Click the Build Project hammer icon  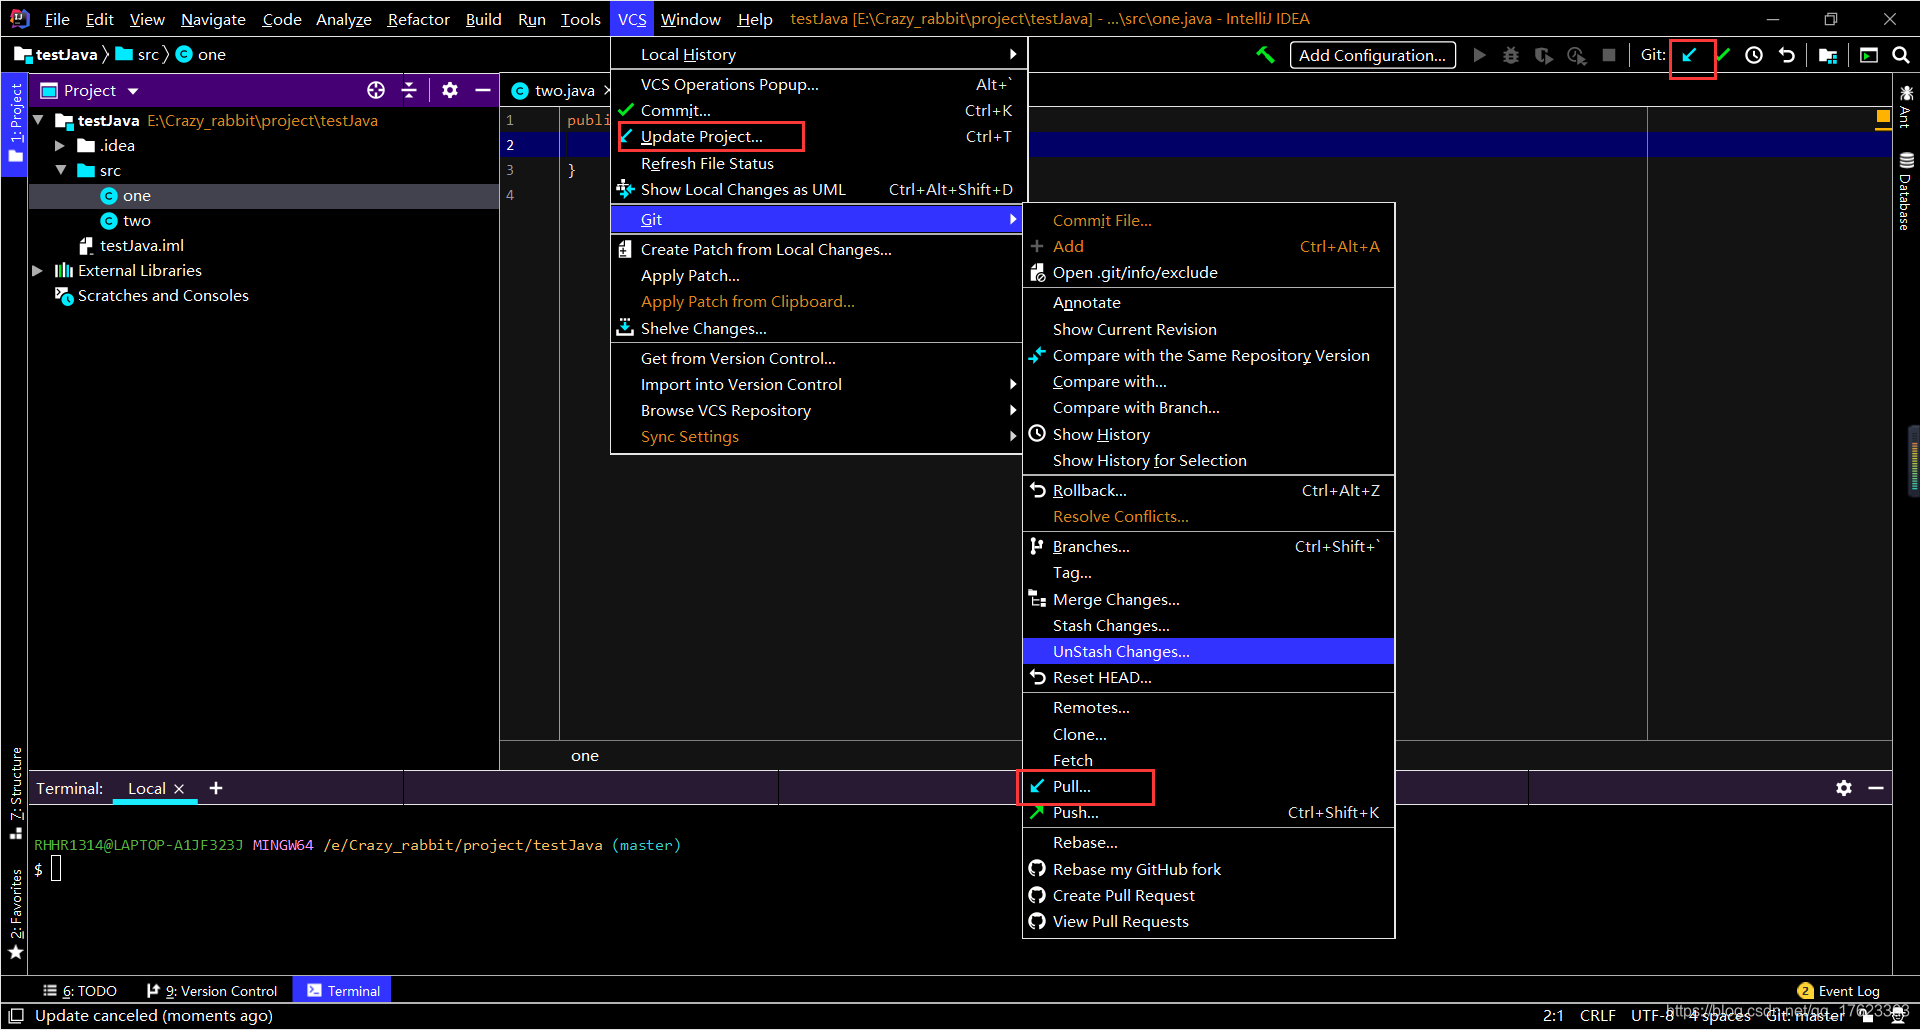(x=1266, y=55)
